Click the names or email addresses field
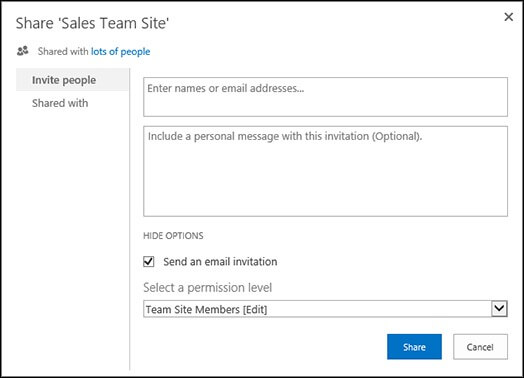 (x=325, y=97)
